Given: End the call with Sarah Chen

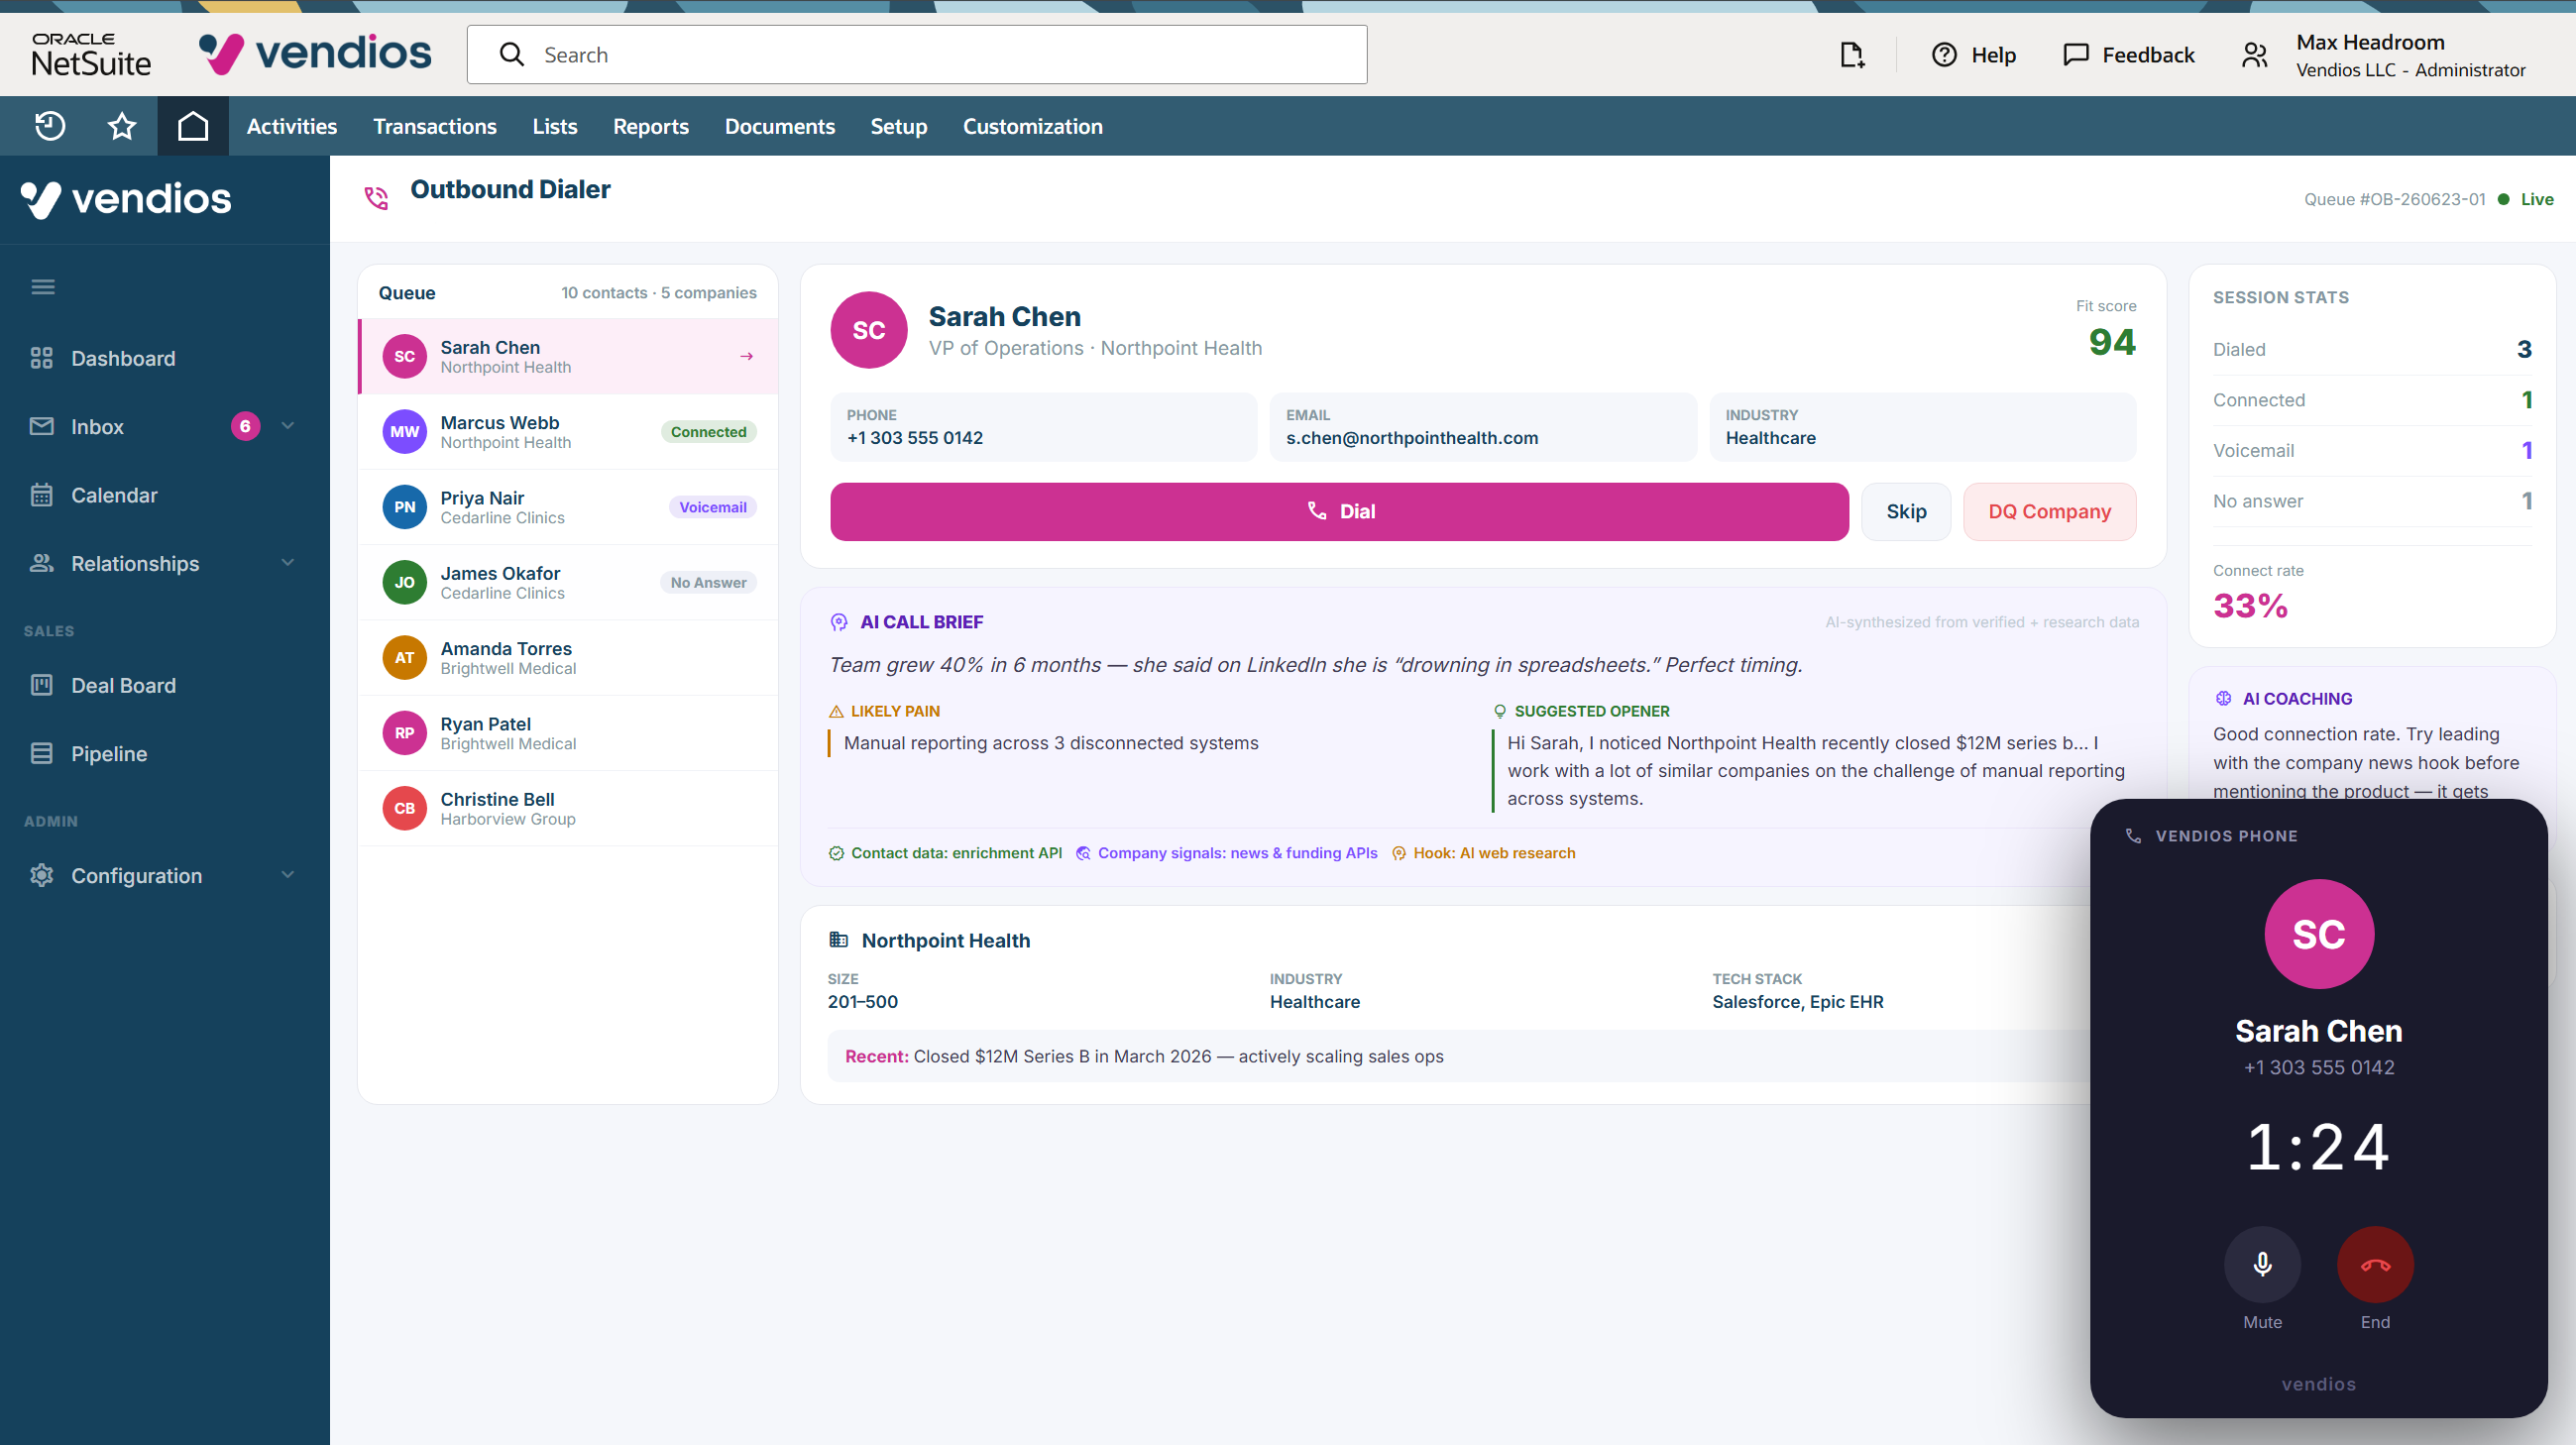Looking at the screenshot, I should (x=2375, y=1265).
